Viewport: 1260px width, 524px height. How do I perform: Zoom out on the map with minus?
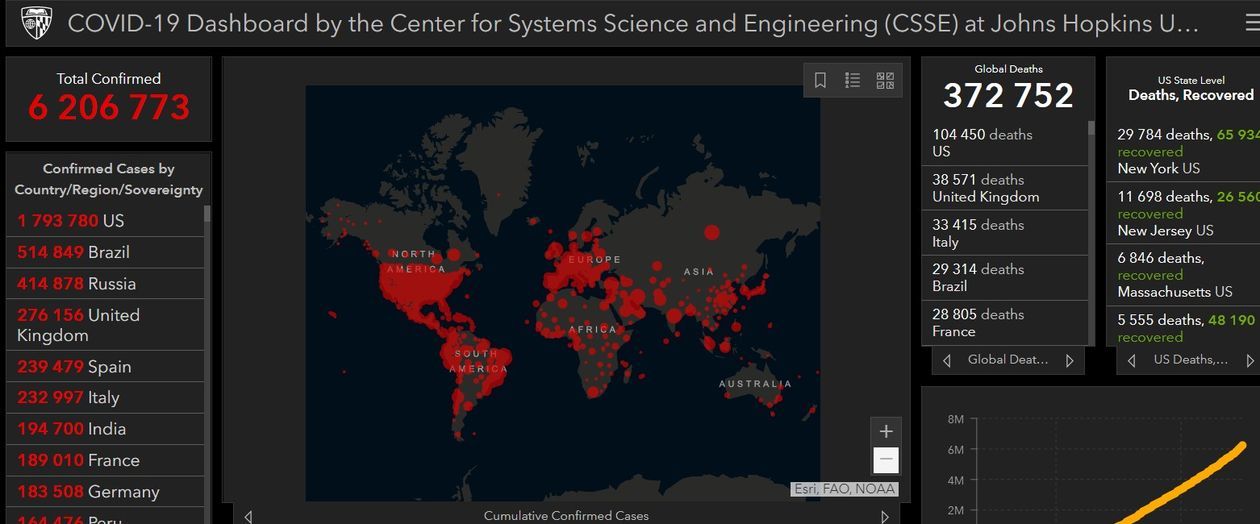click(x=886, y=460)
